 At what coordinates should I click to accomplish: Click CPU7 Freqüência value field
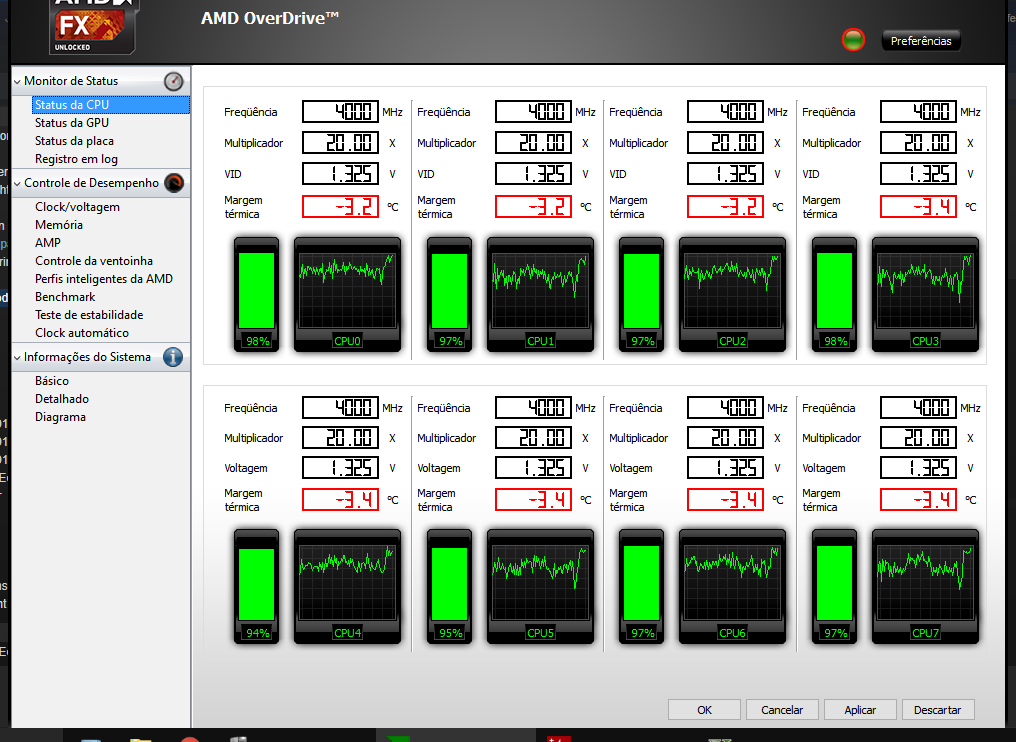918,408
